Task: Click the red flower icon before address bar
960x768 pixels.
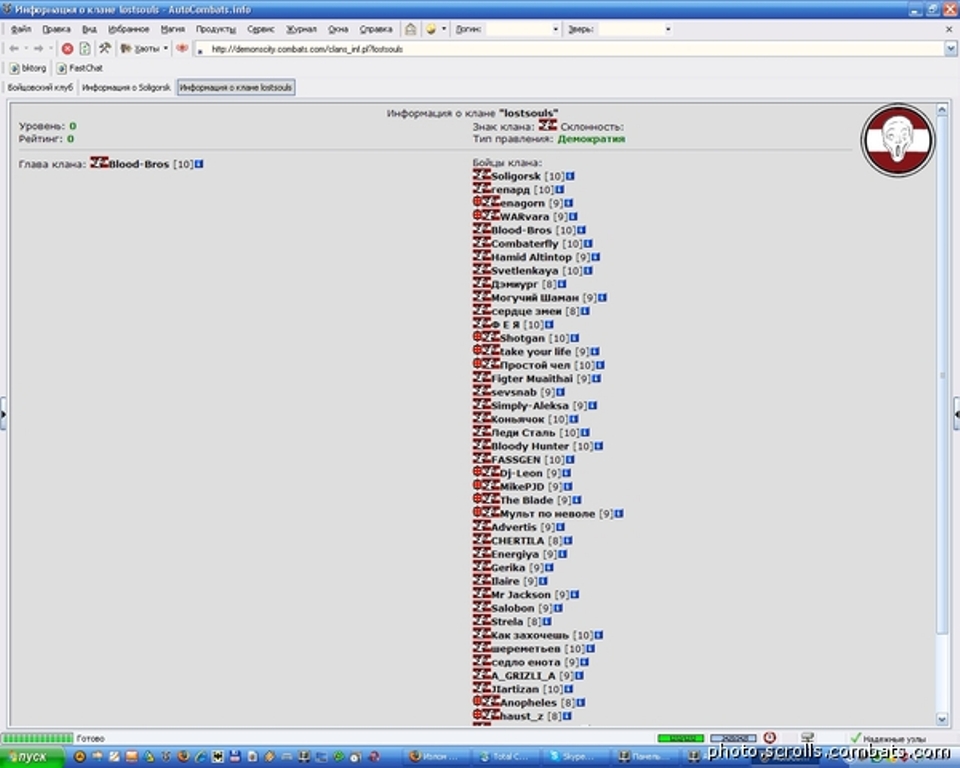Action: (x=182, y=48)
